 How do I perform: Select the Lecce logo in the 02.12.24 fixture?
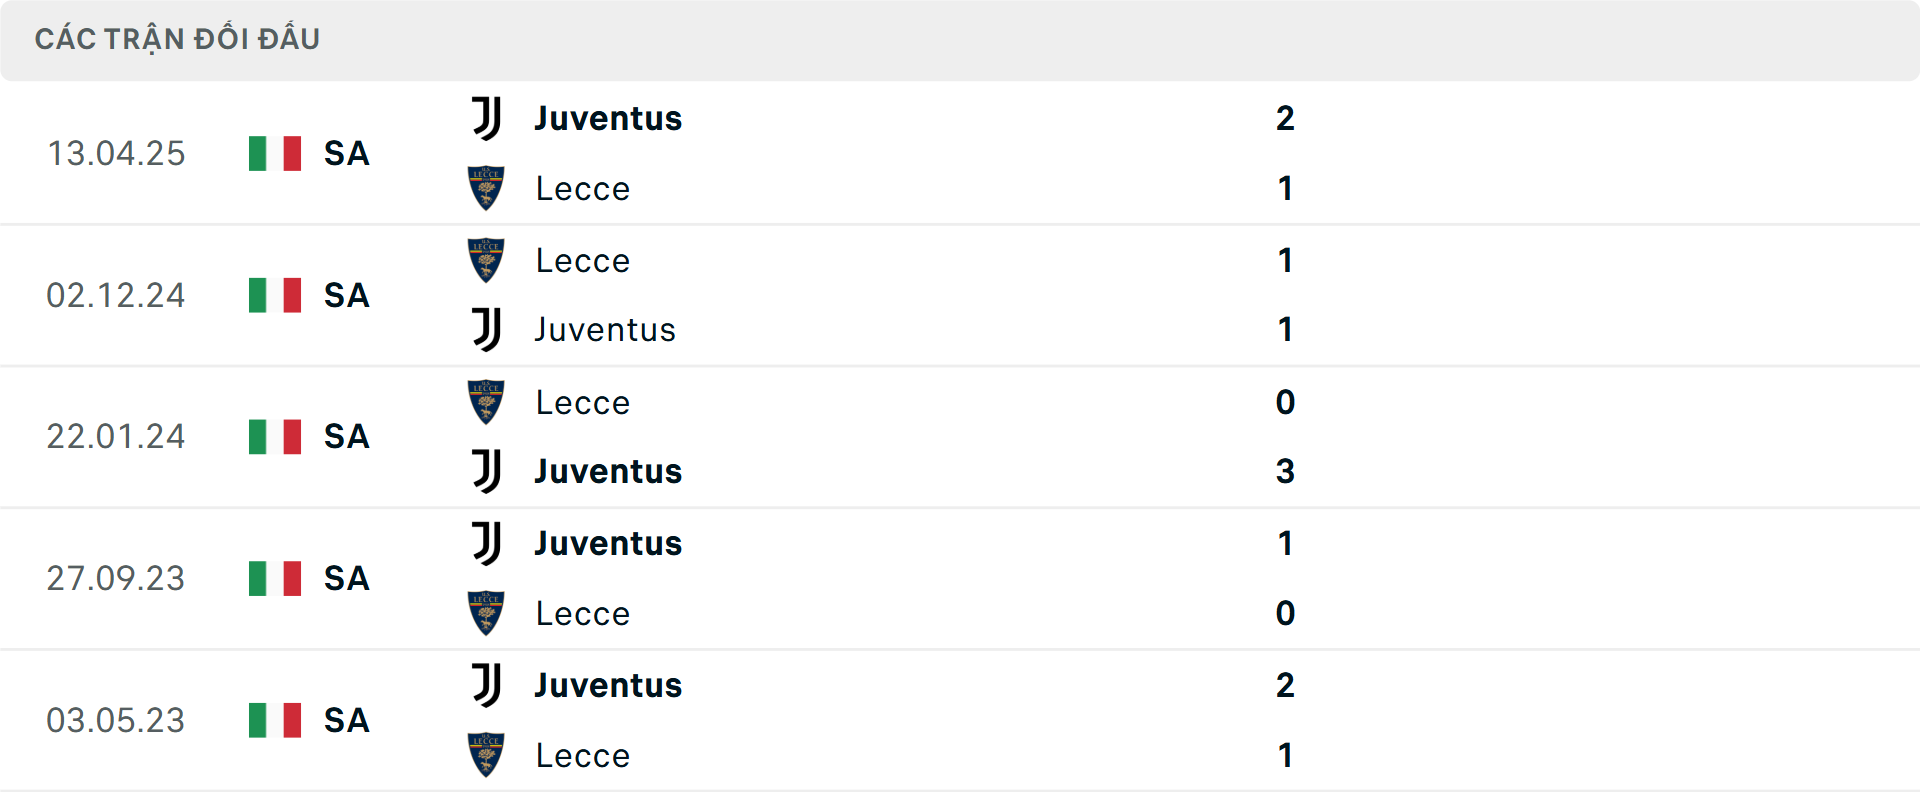click(x=486, y=260)
